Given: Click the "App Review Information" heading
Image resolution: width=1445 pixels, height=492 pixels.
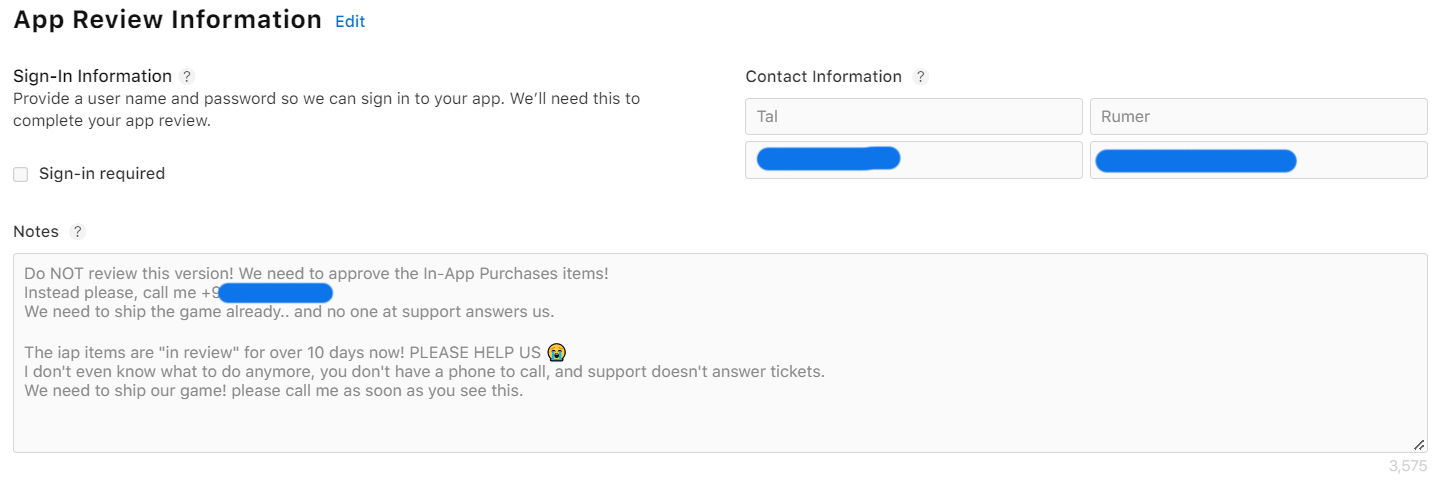Looking at the screenshot, I should coord(167,20).
